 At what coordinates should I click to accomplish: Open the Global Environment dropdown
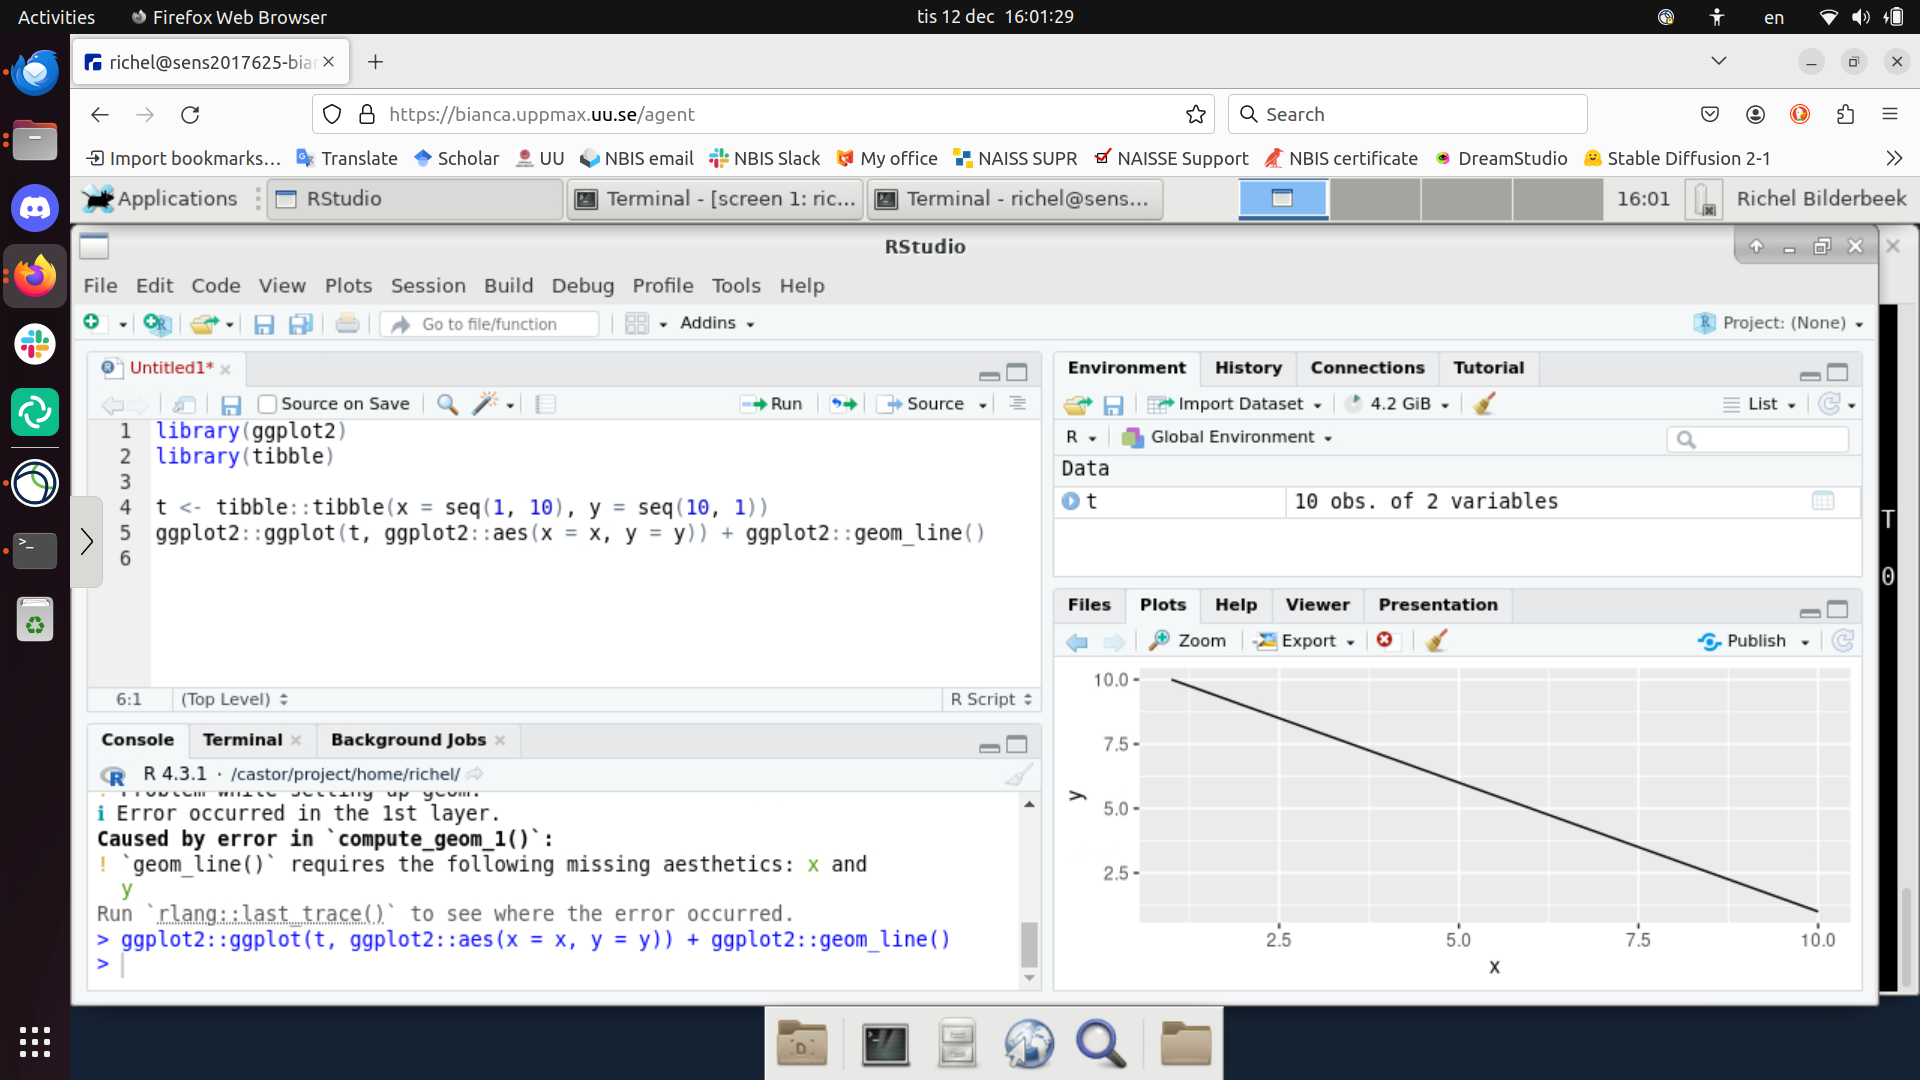coord(1232,437)
